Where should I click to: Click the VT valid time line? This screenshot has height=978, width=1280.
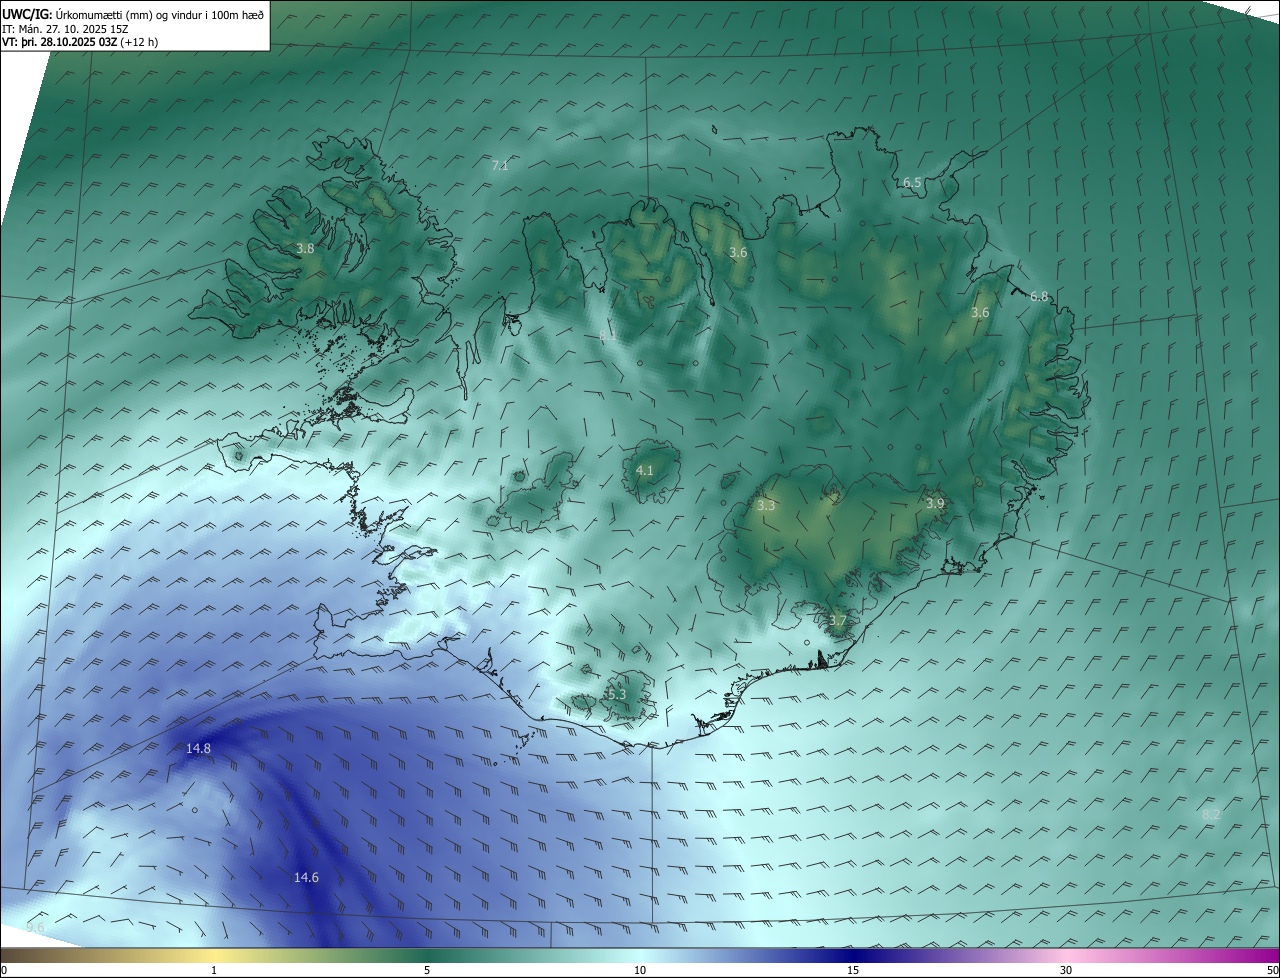(78, 42)
